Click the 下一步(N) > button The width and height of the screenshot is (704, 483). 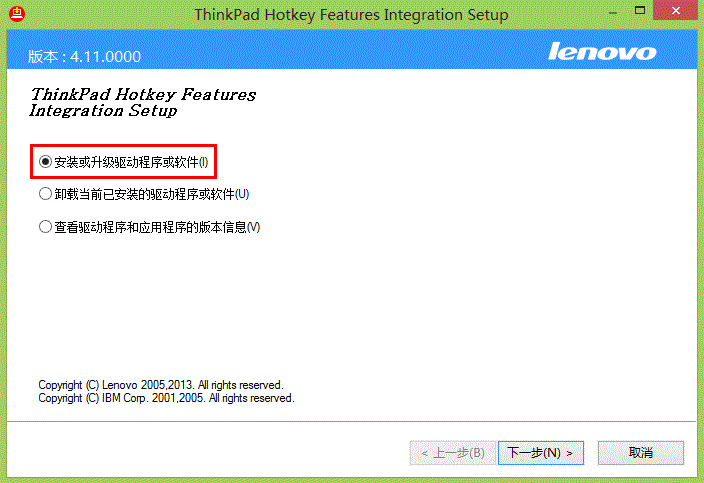(x=541, y=453)
